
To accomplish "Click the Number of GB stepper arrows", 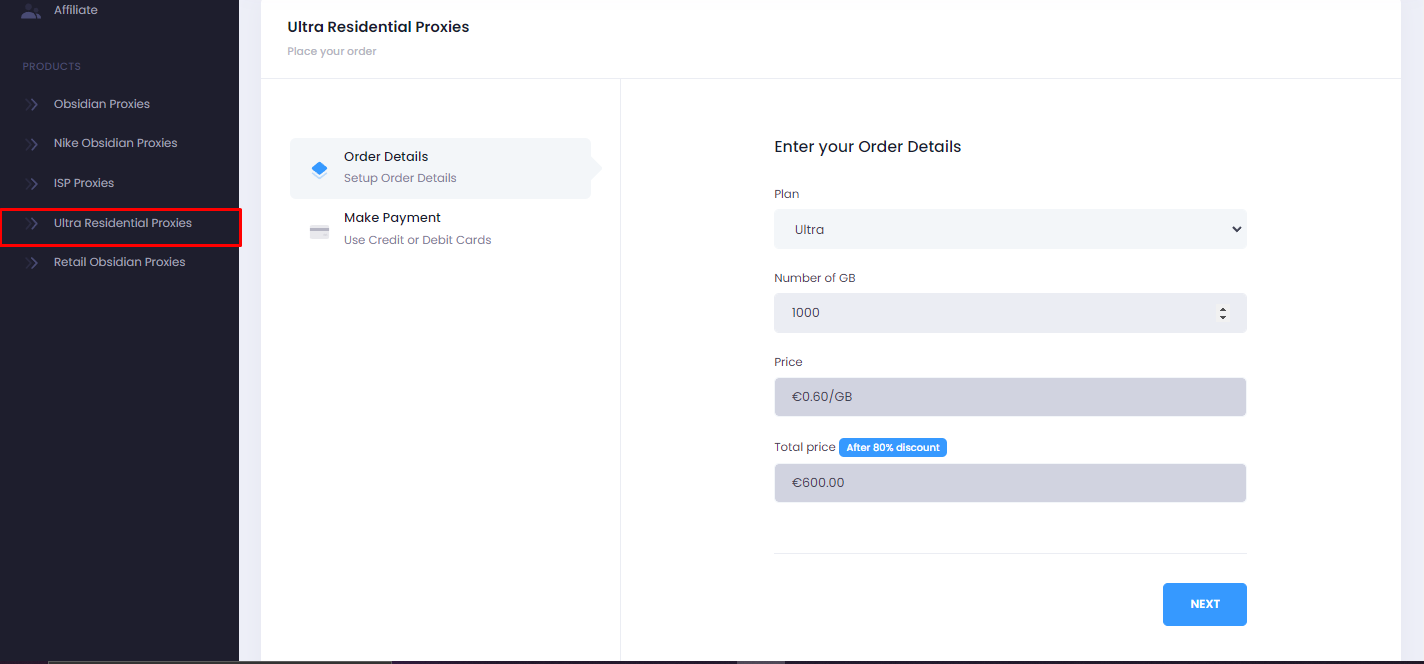I will tap(1222, 313).
